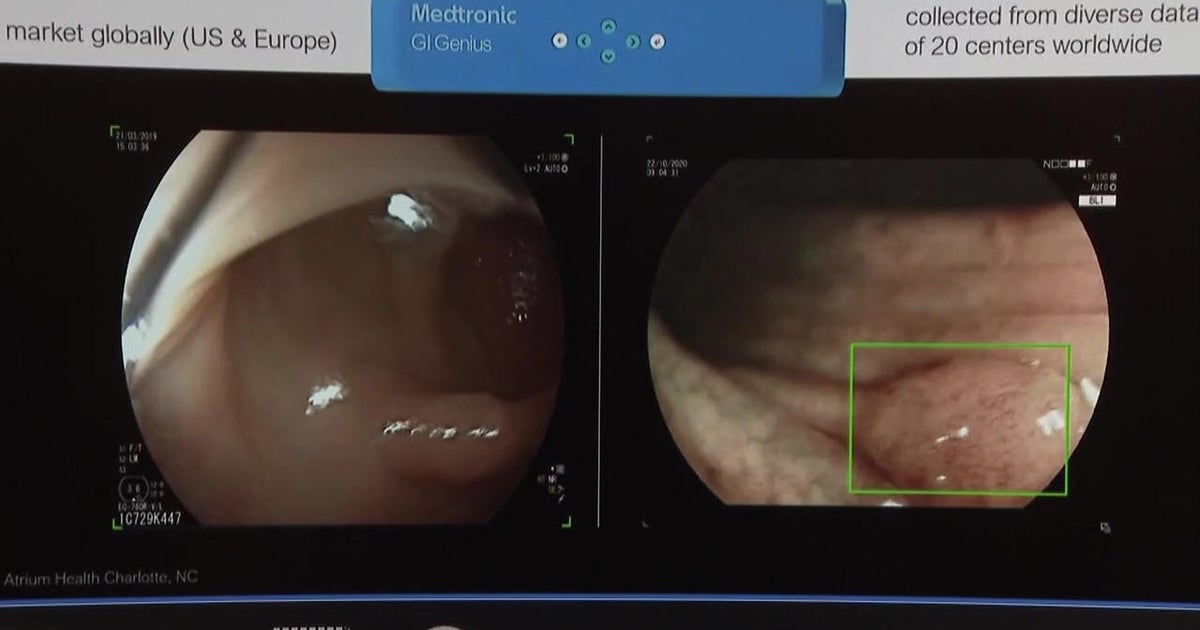1200x630 pixels.
Task: Click the down arrow button on GI Genius
Action: tap(608, 57)
